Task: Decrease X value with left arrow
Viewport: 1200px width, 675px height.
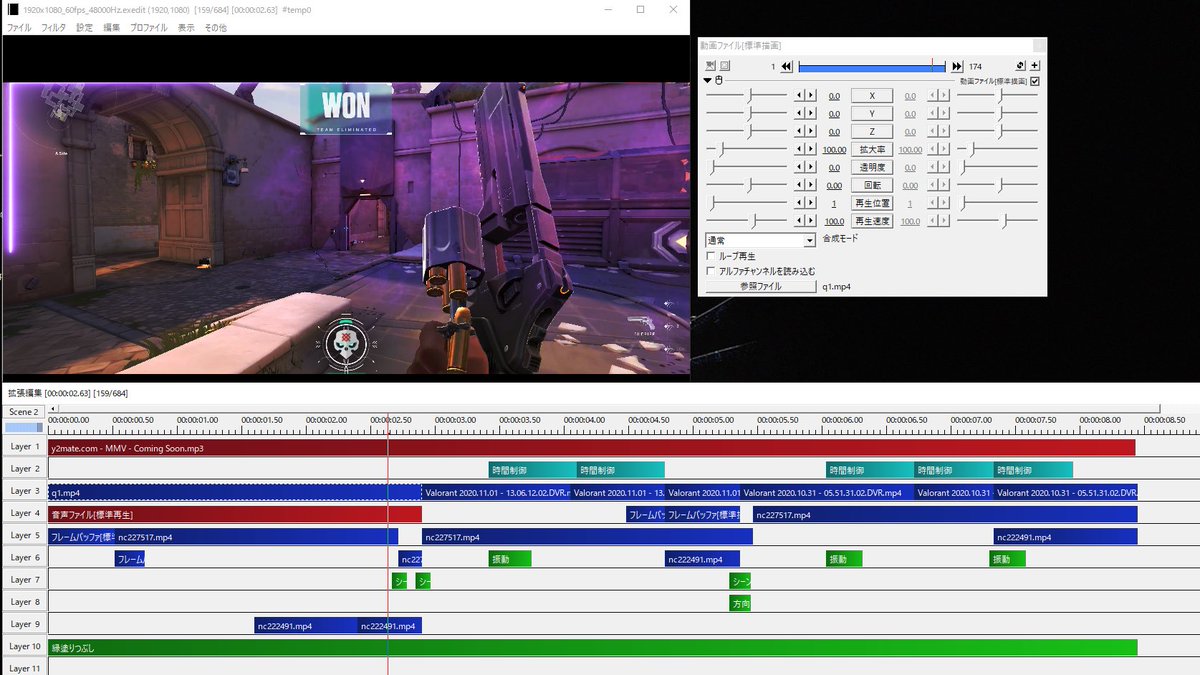Action: pos(799,96)
